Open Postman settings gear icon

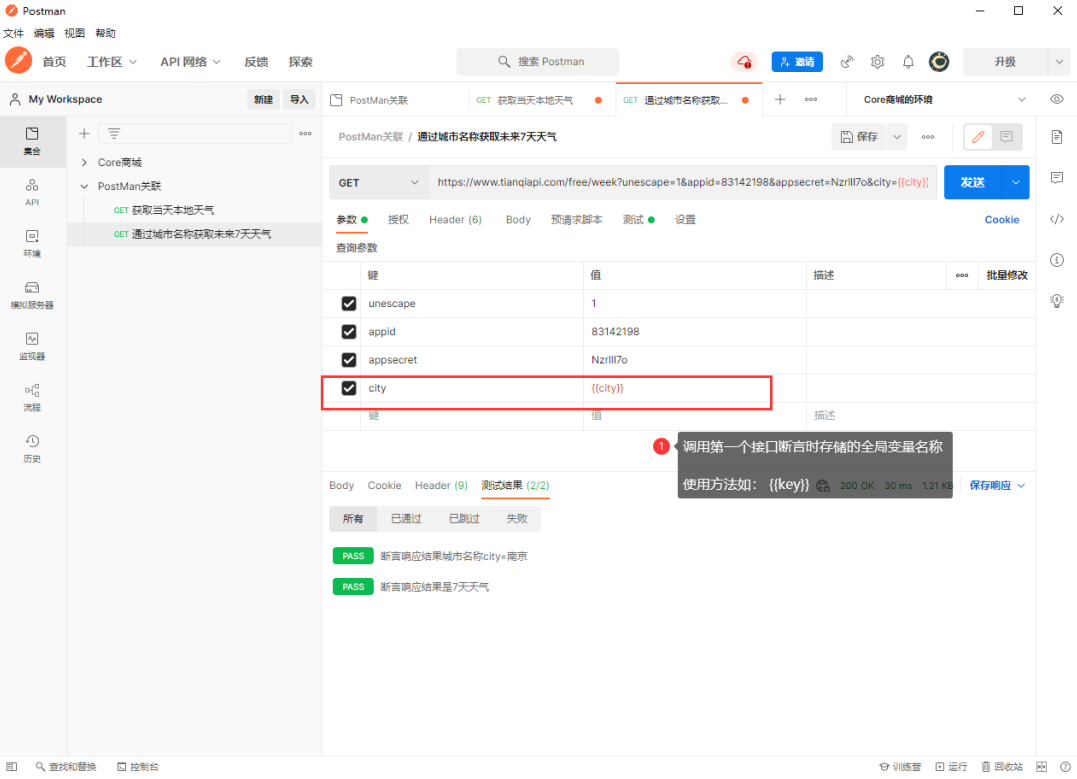click(x=877, y=62)
